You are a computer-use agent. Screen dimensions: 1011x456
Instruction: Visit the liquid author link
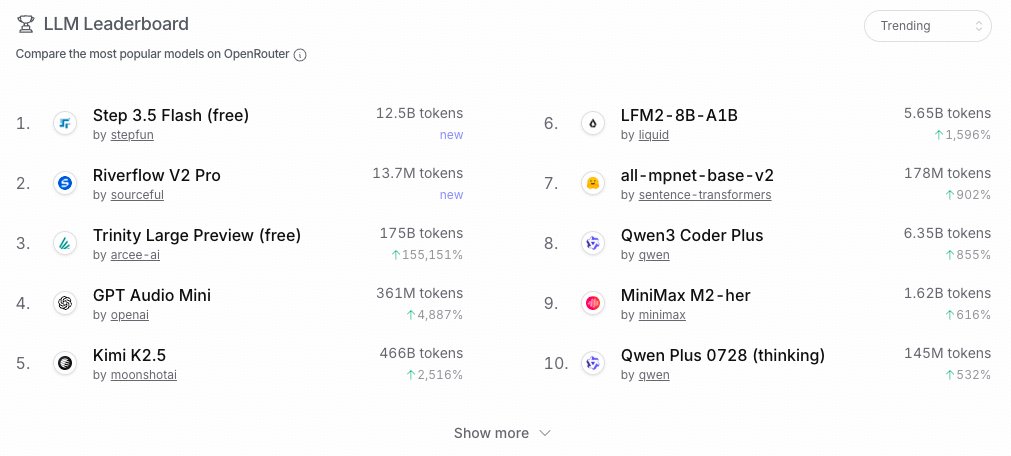point(654,135)
